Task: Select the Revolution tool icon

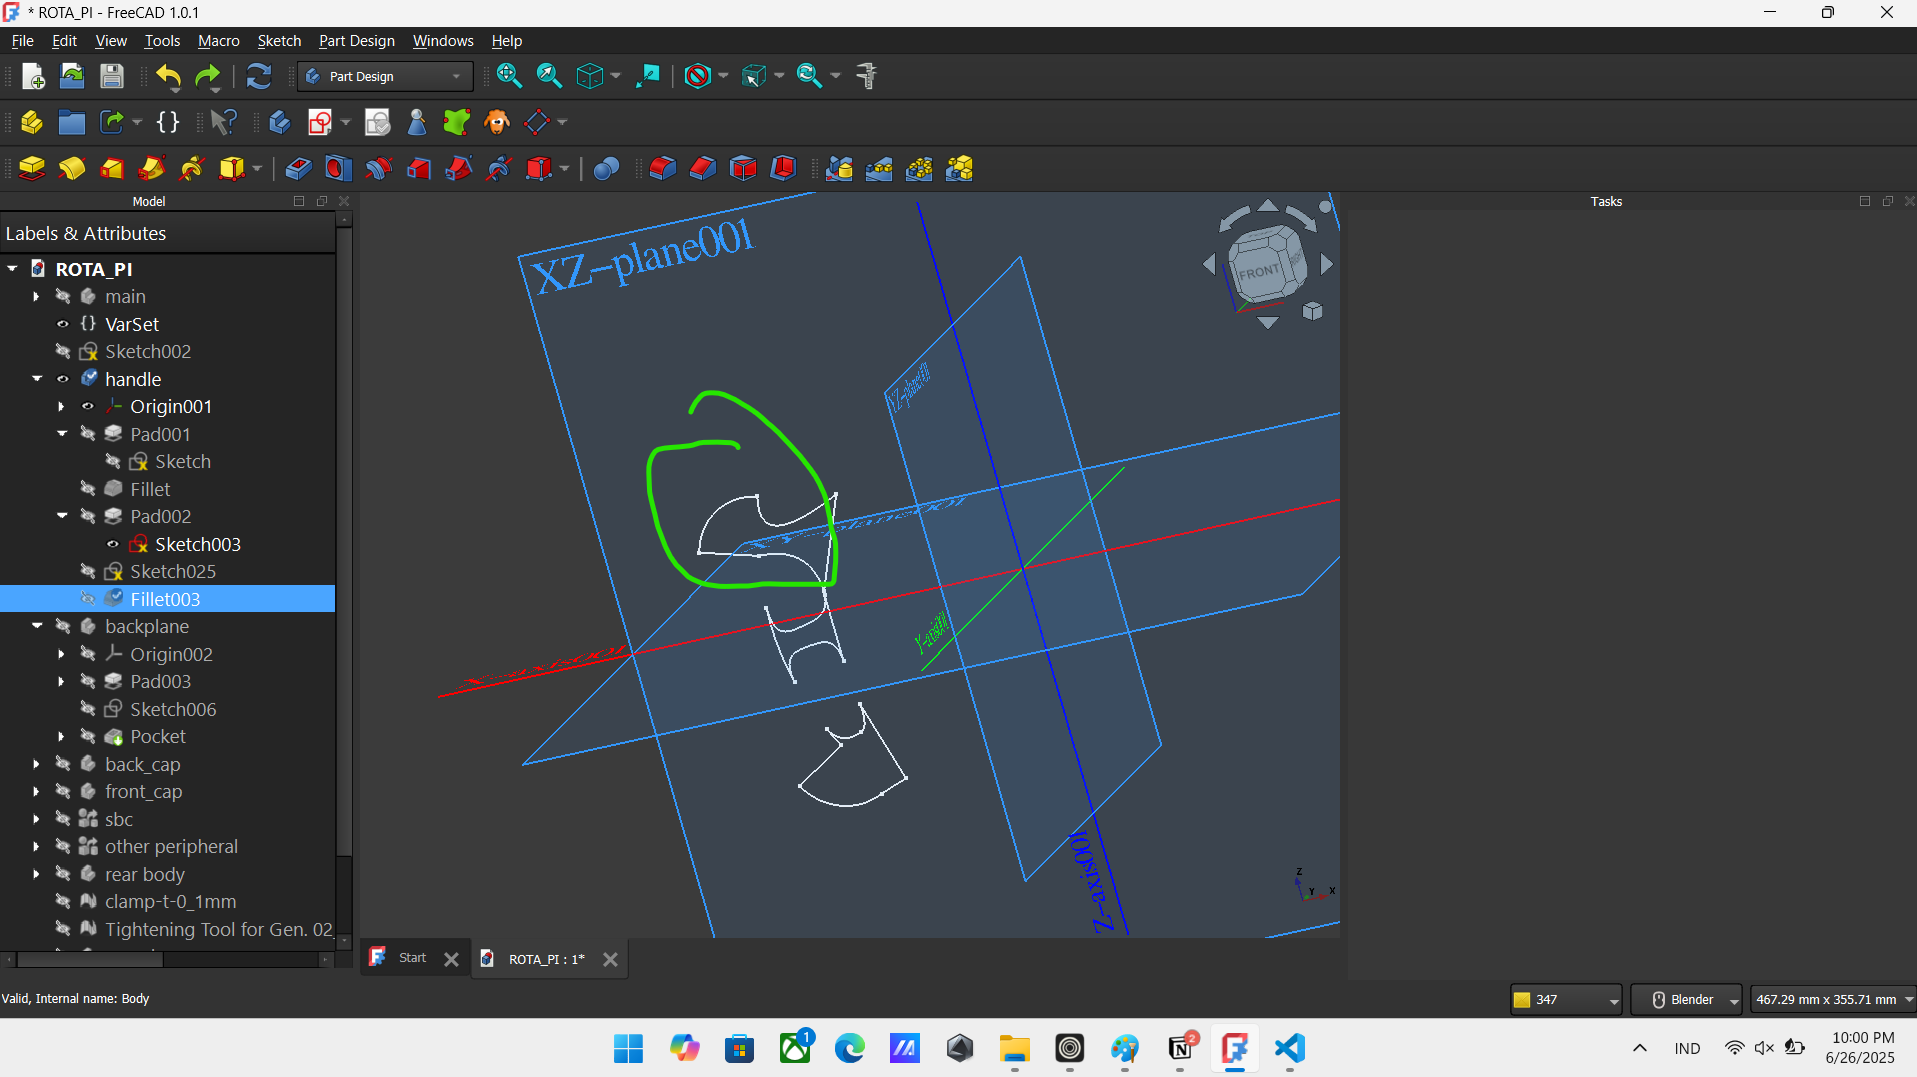Action: click(x=72, y=169)
